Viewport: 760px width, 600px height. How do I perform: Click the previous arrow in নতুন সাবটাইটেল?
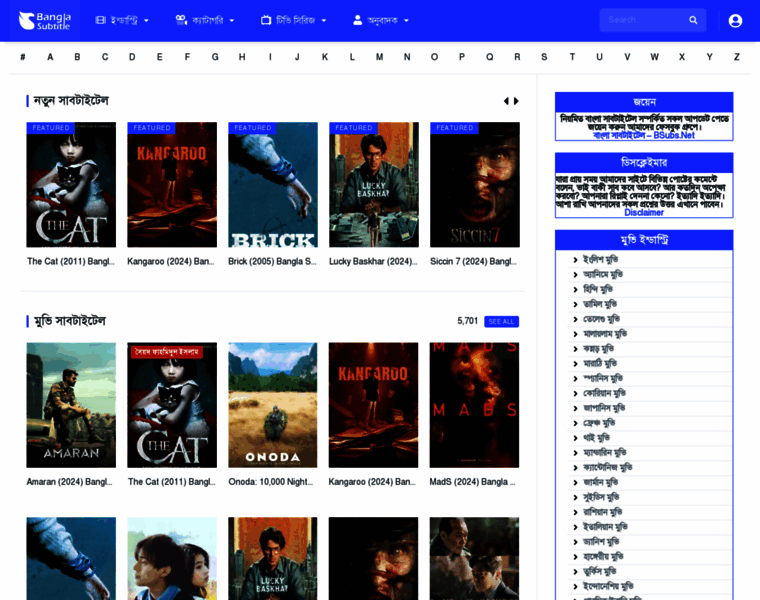pyautogui.click(x=506, y=101)
